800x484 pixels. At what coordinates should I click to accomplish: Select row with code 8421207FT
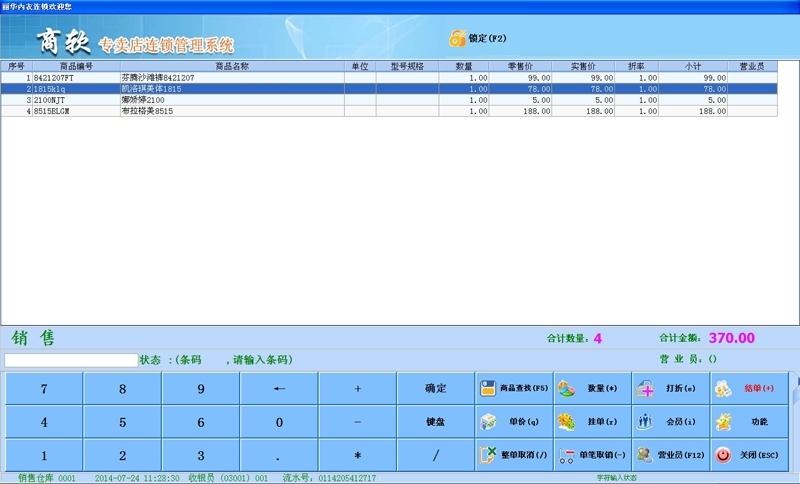(389, 78)
